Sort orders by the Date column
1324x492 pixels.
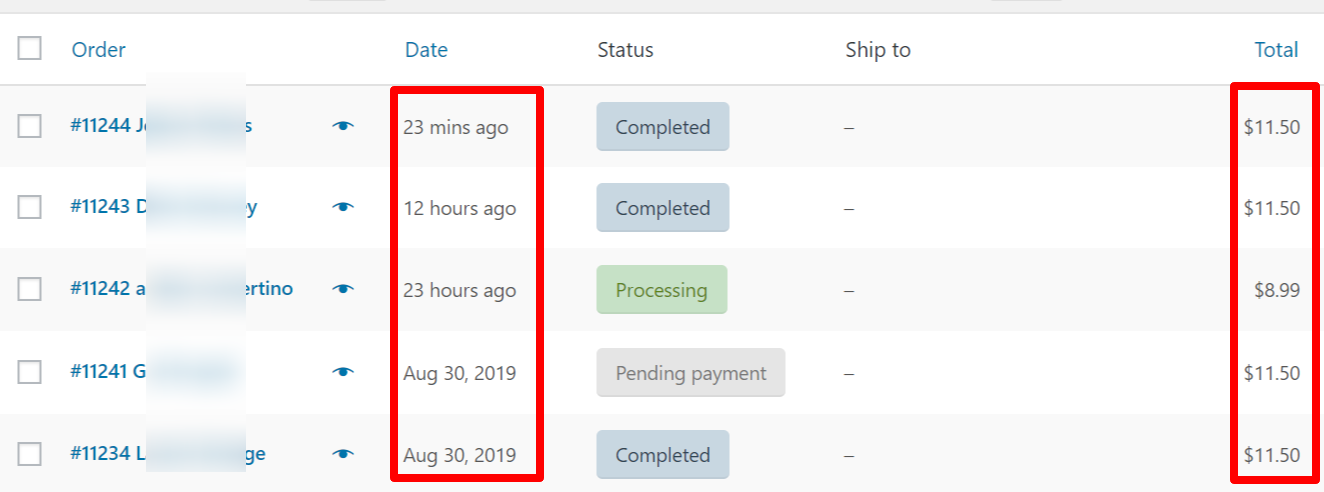pyautogui.click(x=426, y=50)
